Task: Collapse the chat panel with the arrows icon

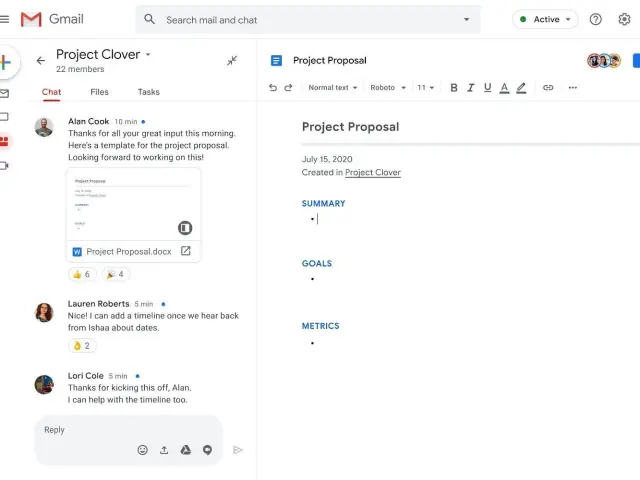Action: [x=232, y=61]
